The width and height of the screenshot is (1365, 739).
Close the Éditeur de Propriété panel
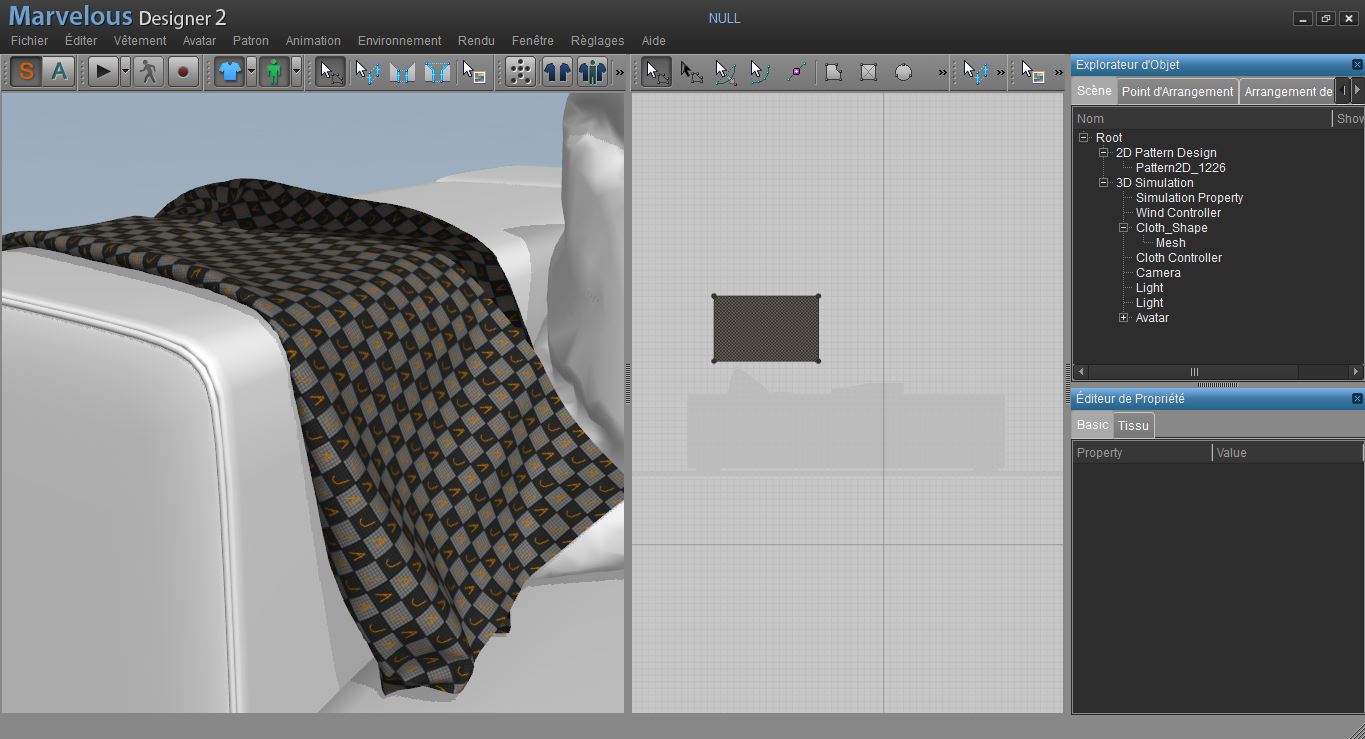point(1357,399)
